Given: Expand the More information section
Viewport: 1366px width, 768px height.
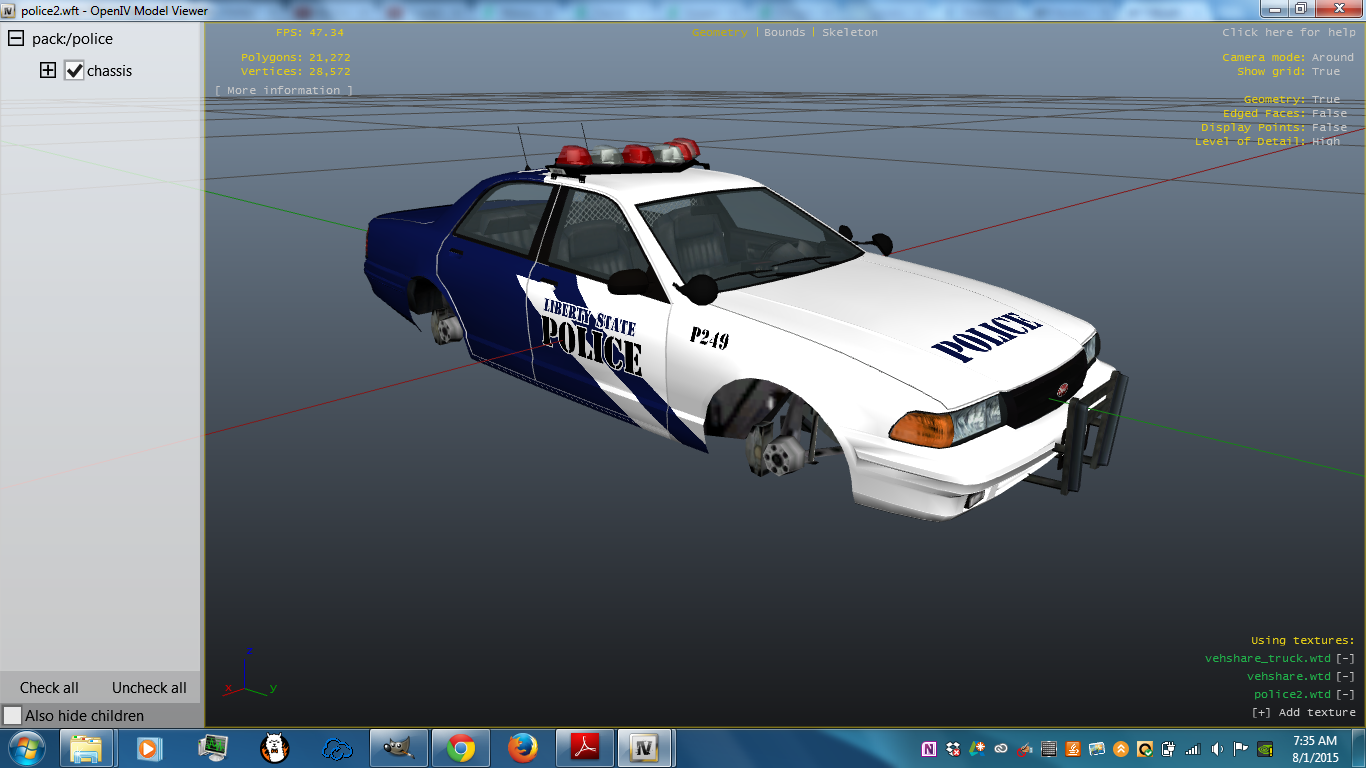Looking at the screenshot, I should tap(284, 90).
